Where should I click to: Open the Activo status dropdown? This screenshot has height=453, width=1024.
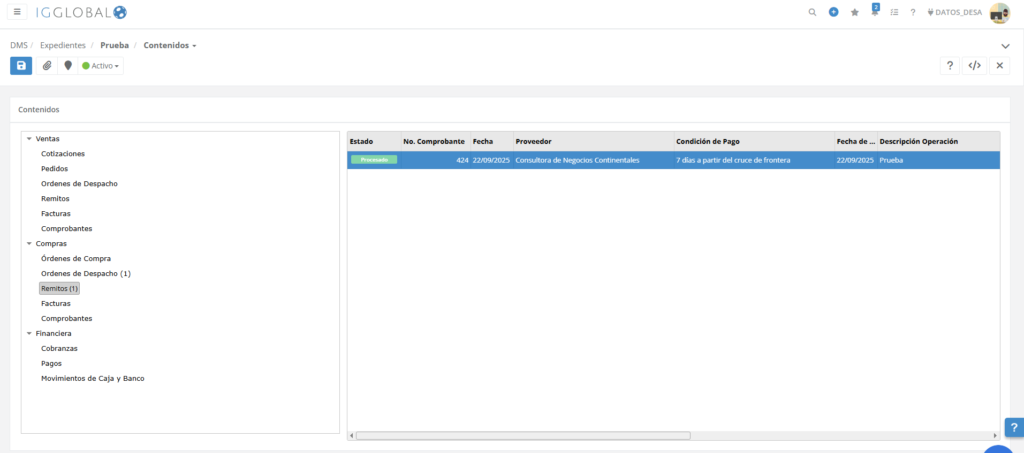click(101, 66)
